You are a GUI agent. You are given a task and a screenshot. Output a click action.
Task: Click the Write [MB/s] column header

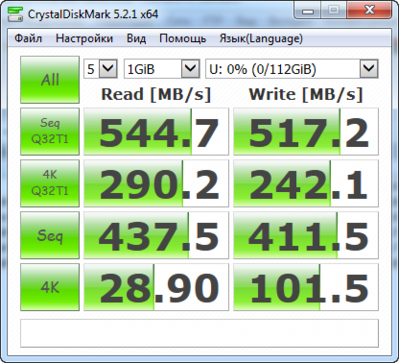coord(306,95)
